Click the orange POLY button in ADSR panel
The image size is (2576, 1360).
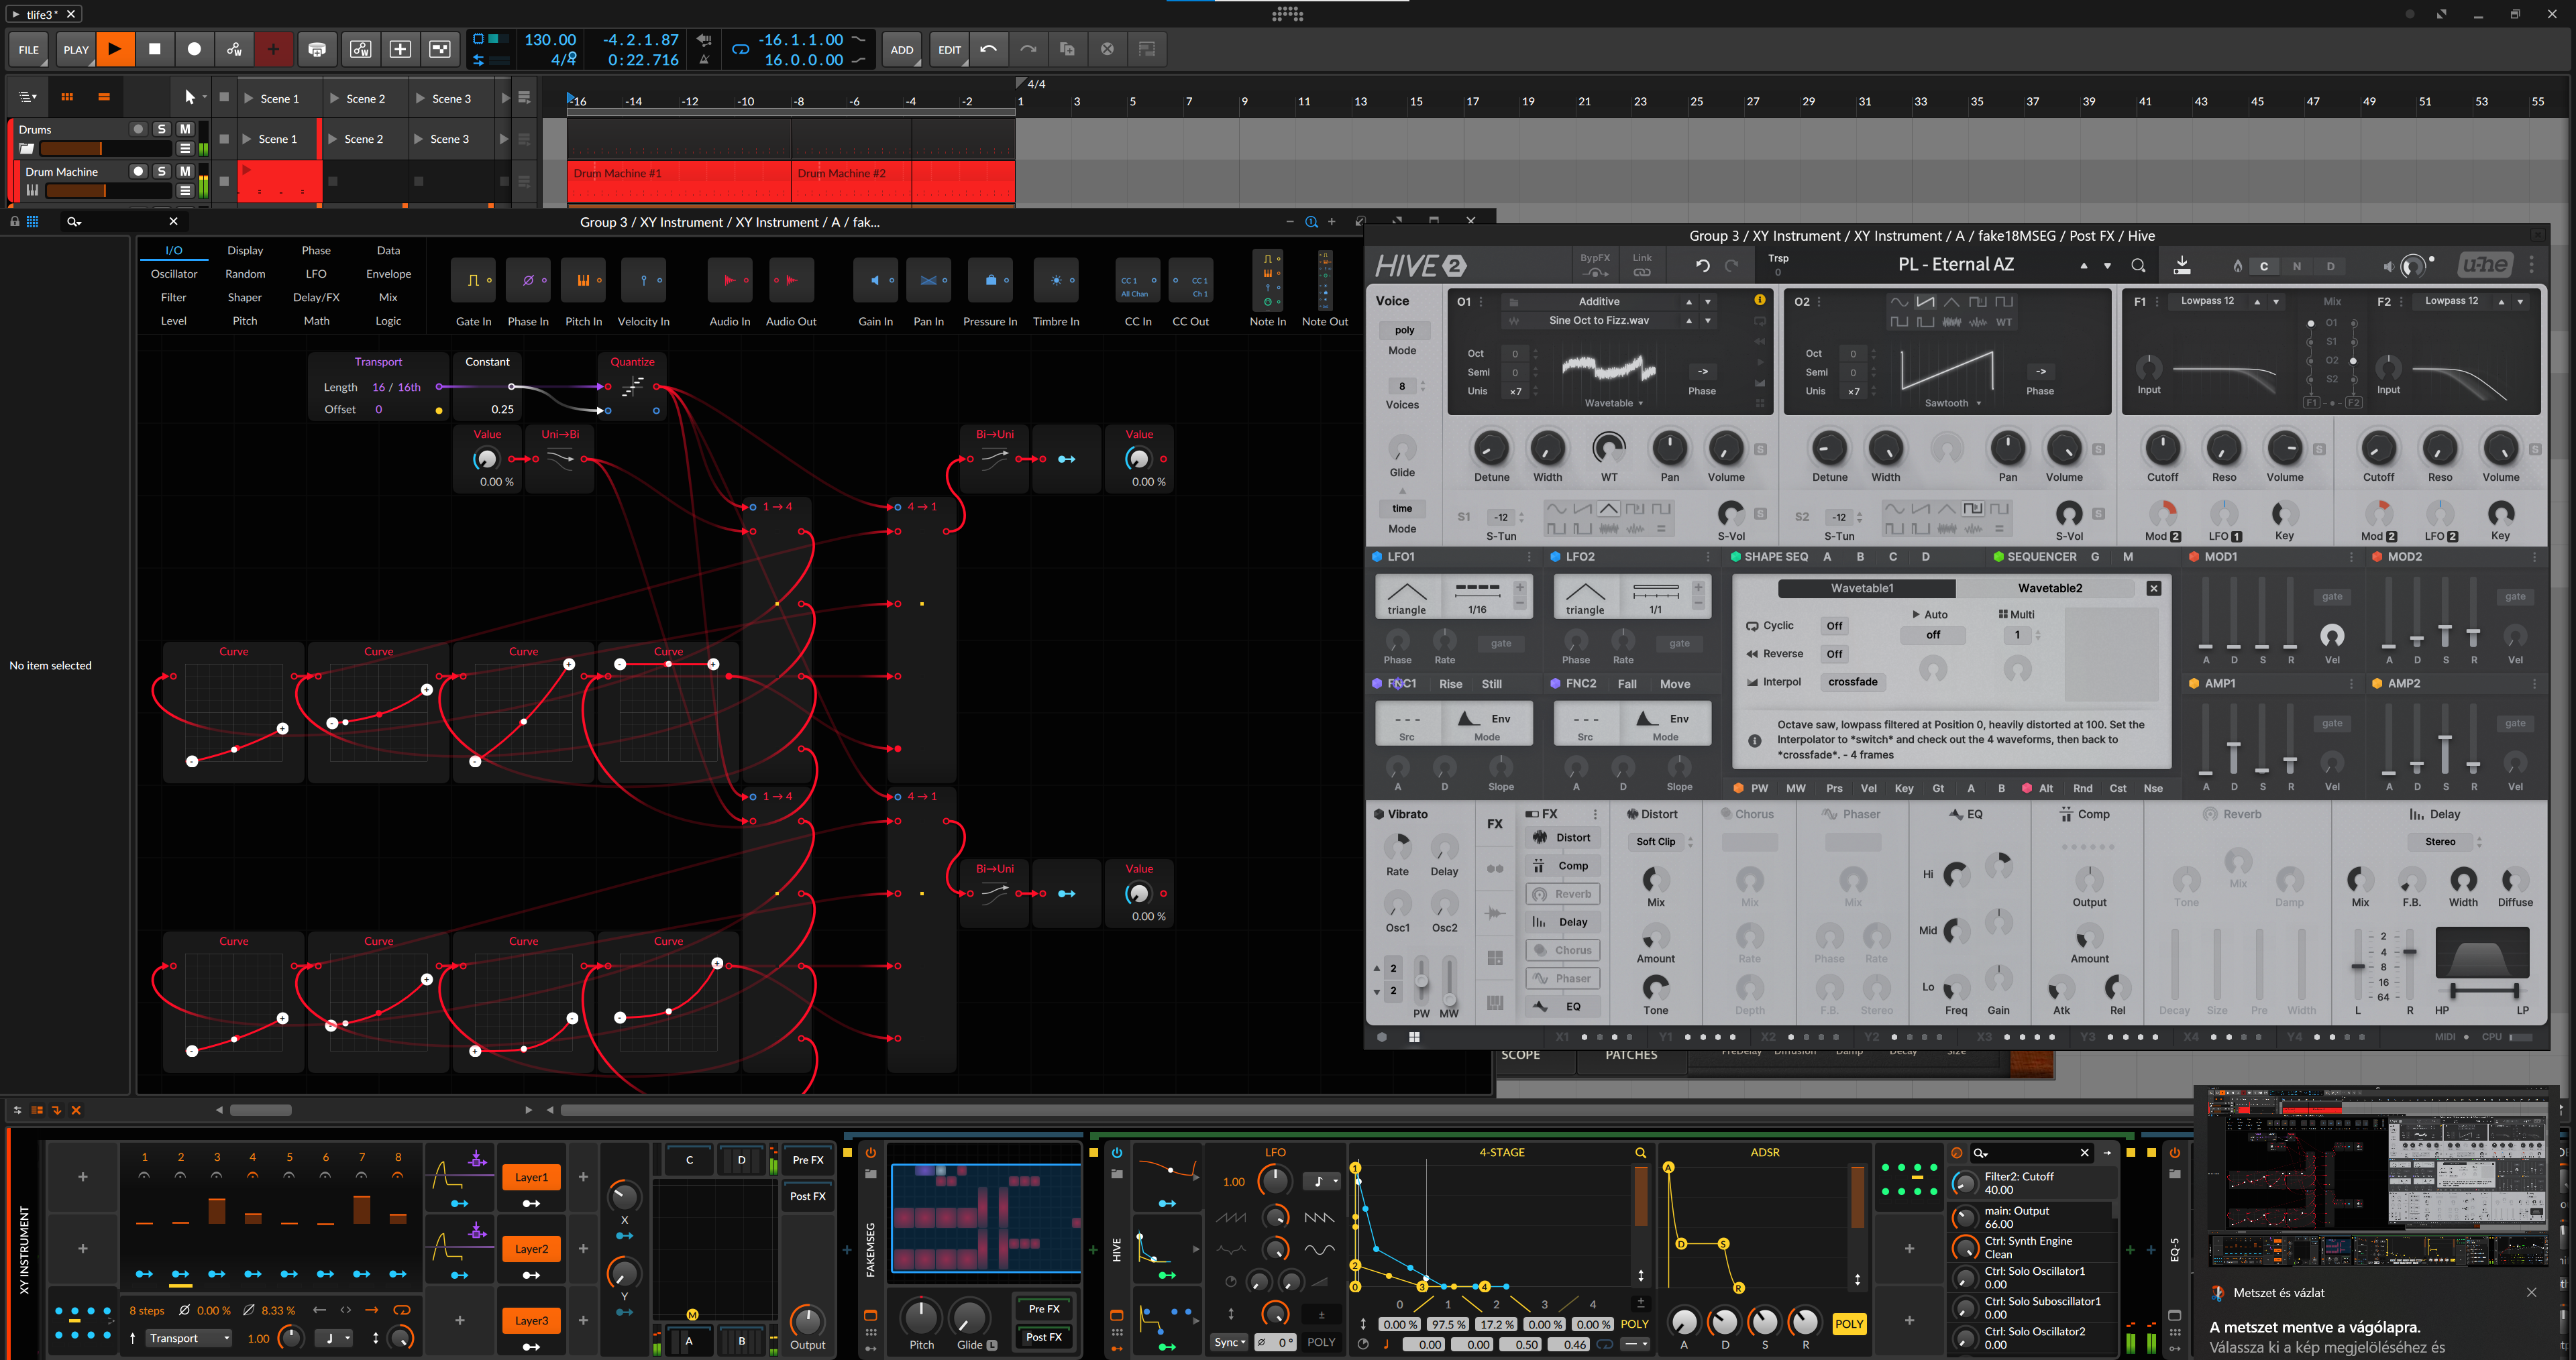coord(1849,1324)
